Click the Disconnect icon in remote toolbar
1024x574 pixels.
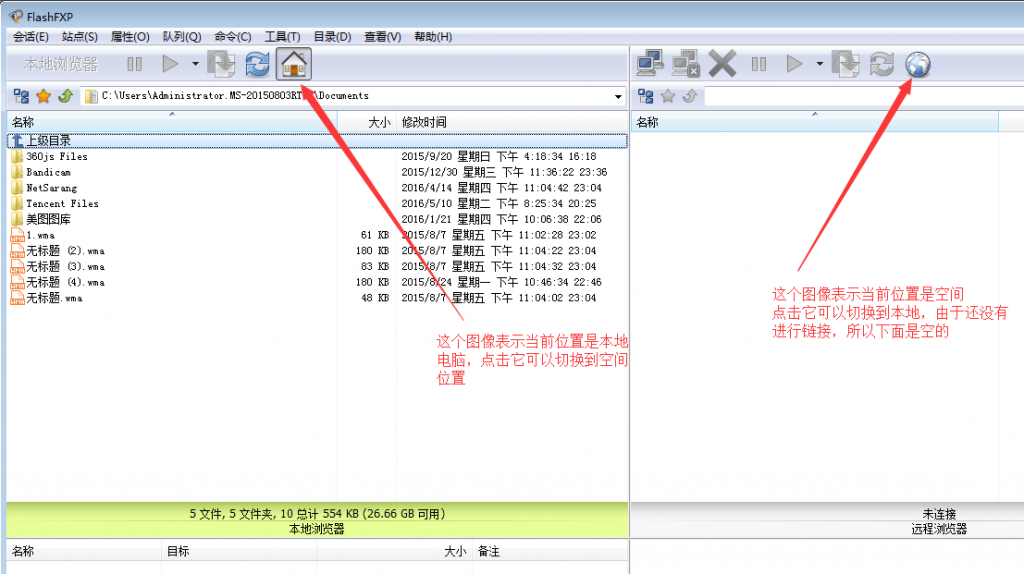[x=686, y=64]
